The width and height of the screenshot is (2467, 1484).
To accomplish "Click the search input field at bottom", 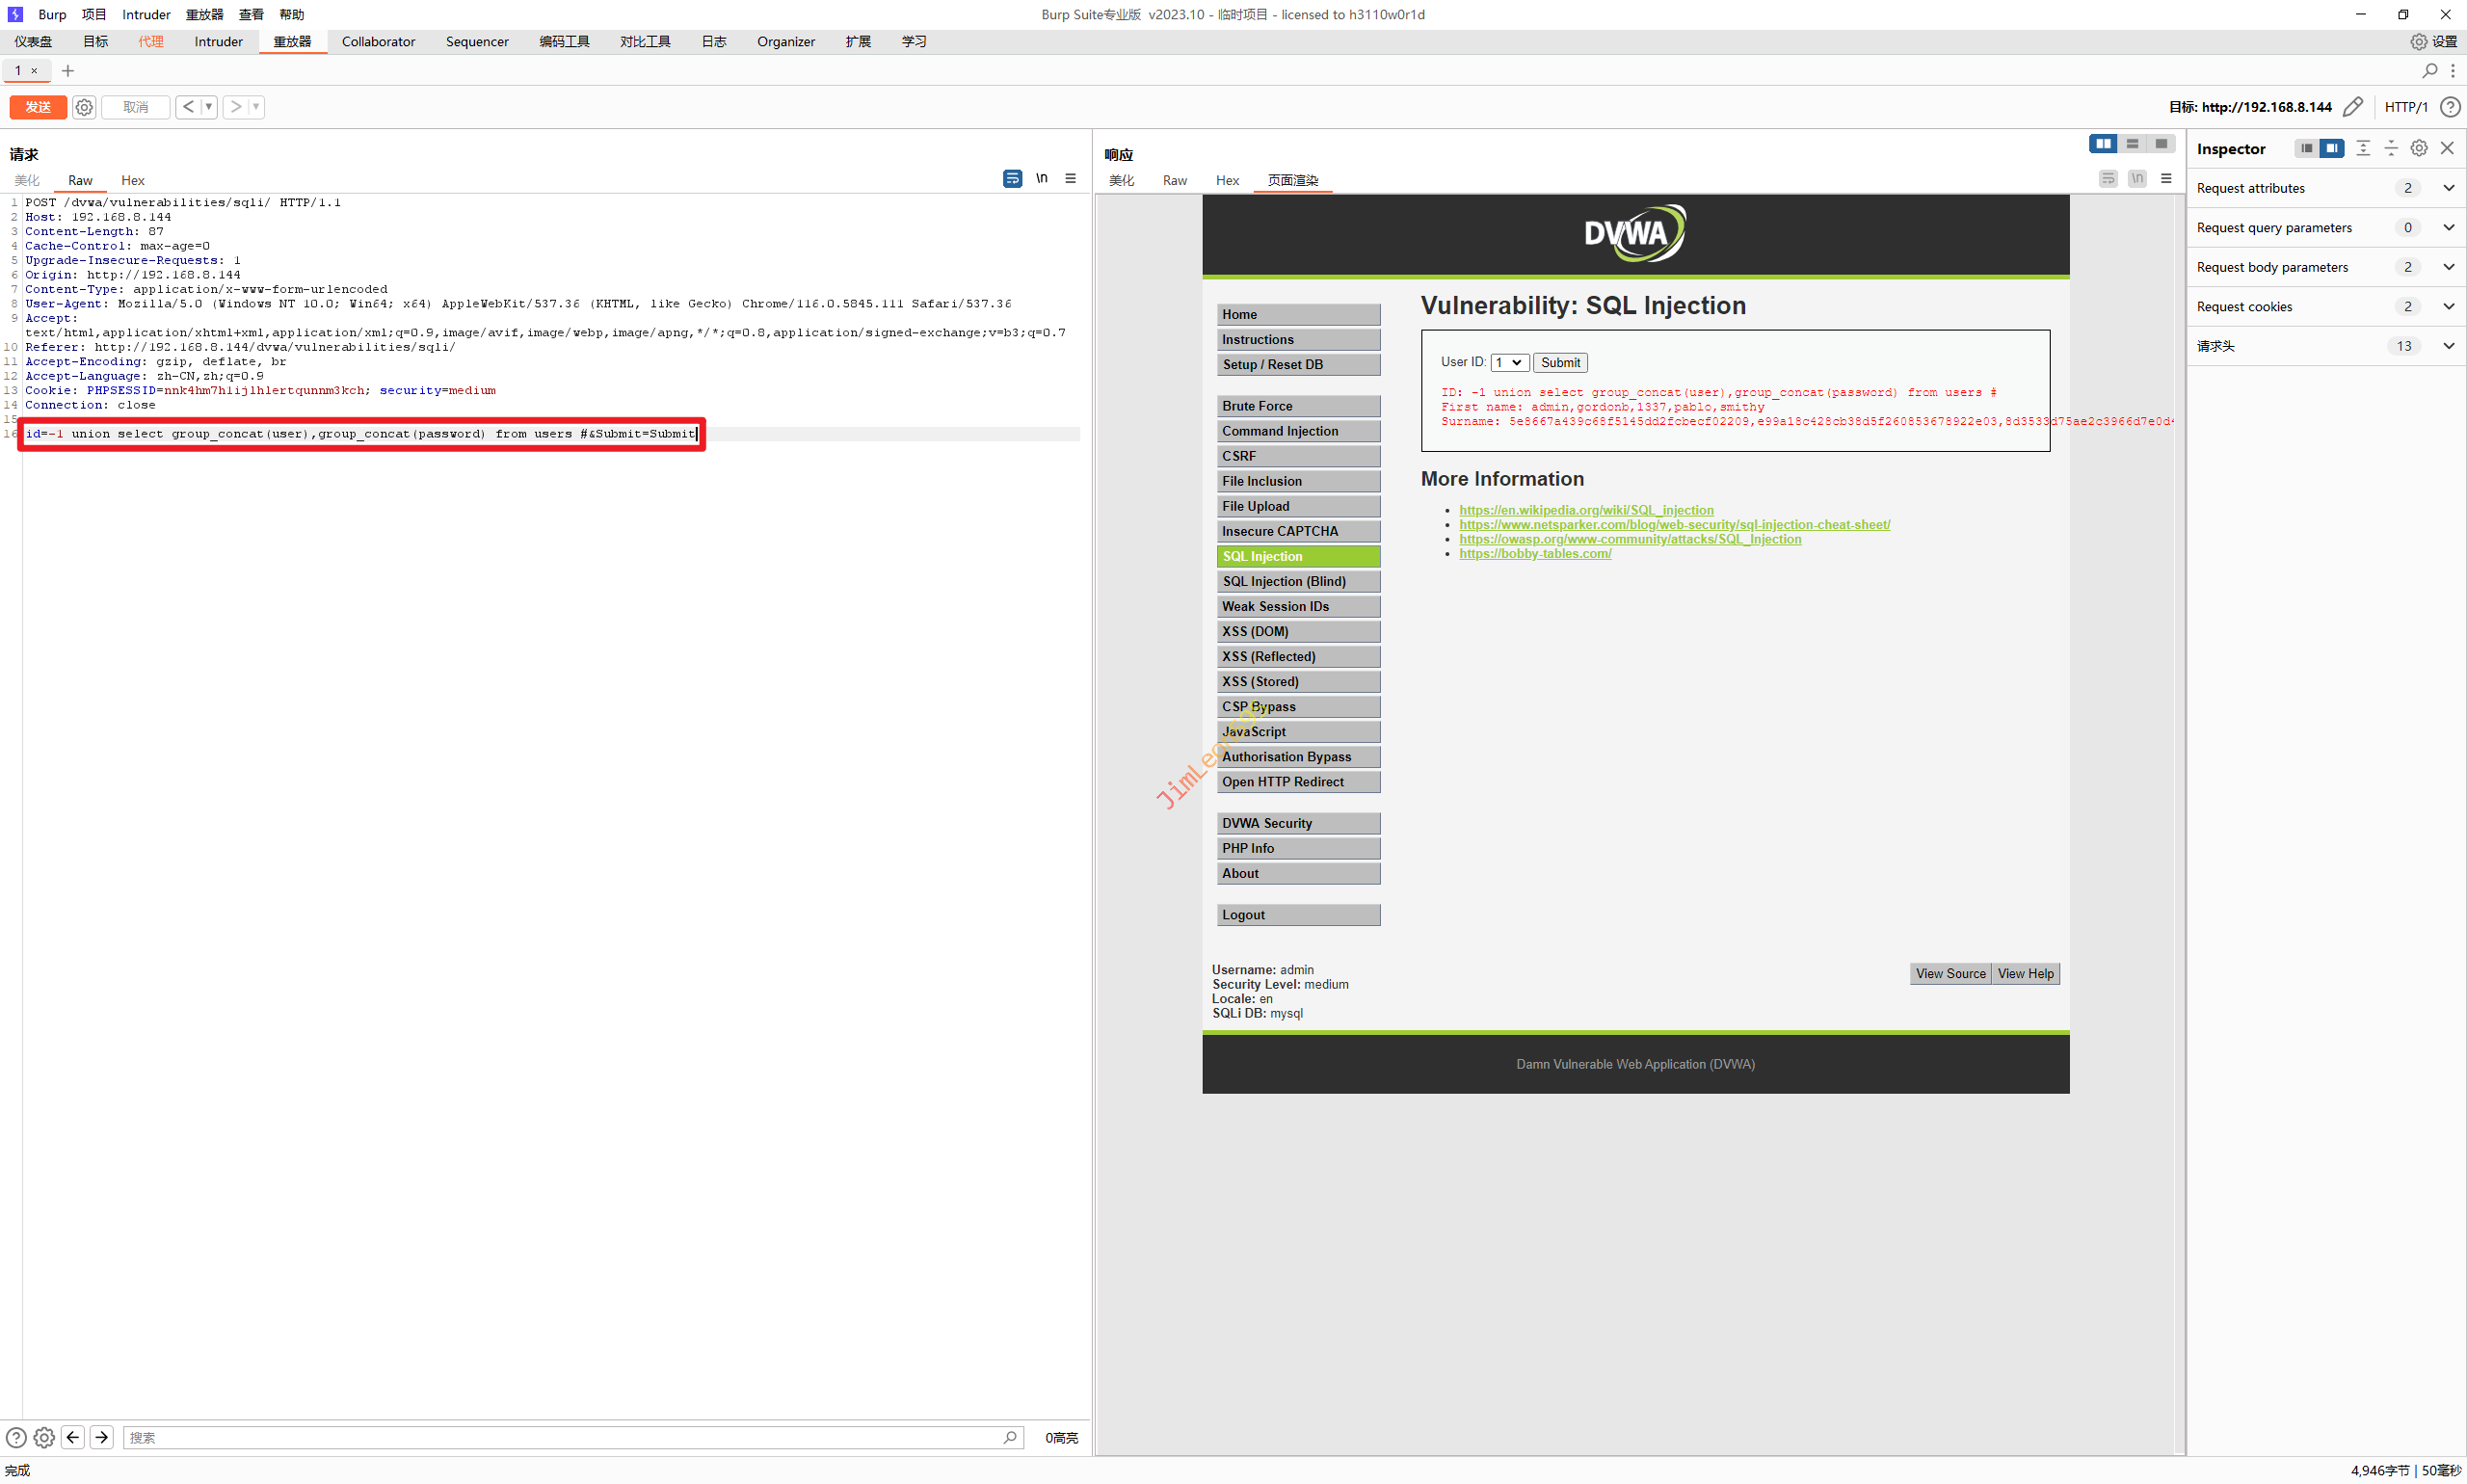I will coord(560,1437).
